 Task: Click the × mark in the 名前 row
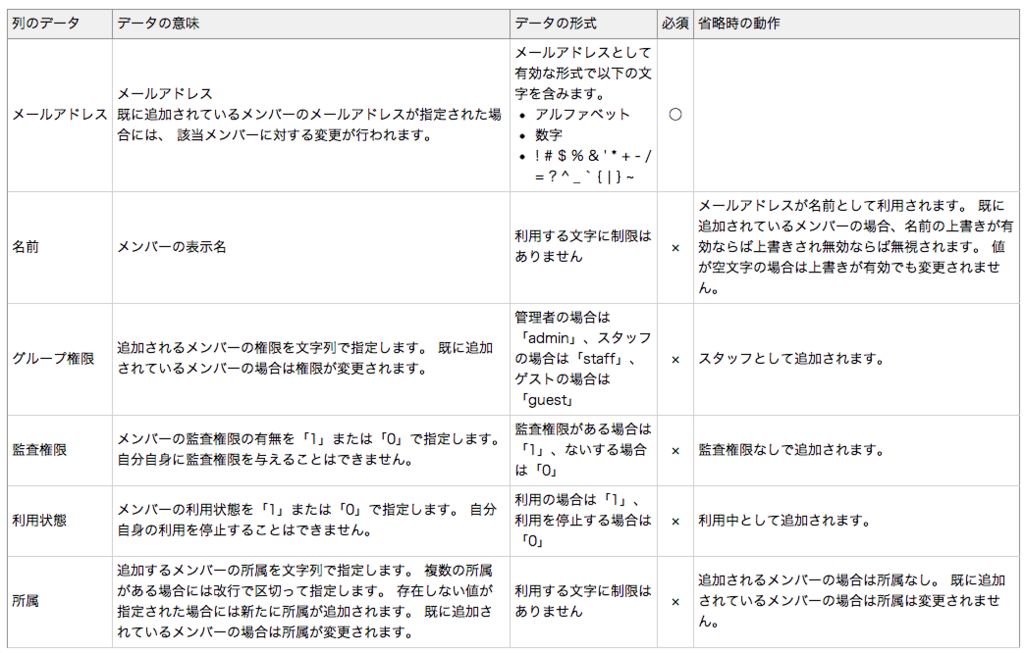675,248
